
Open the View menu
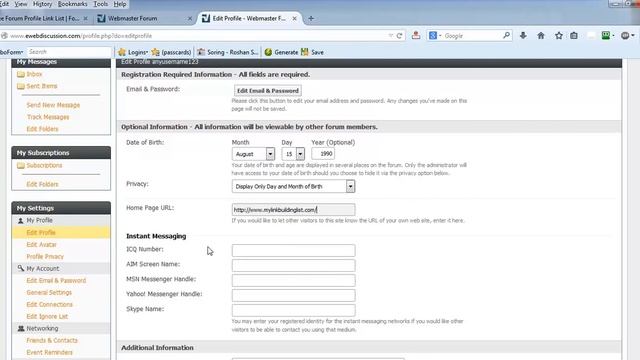click(21, 4)
